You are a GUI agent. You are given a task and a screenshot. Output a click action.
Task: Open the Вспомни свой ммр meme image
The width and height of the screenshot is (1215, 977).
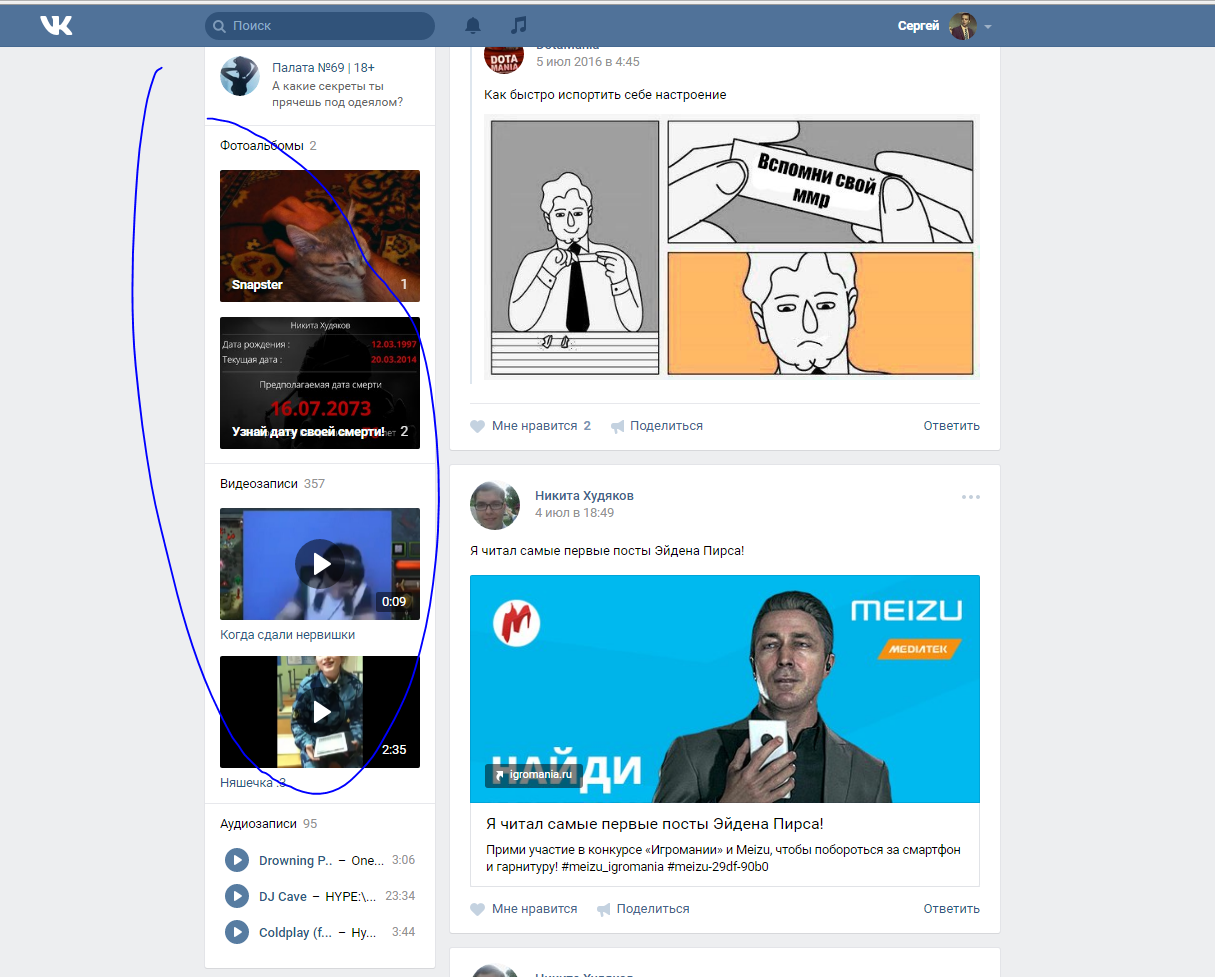point(732,247)
